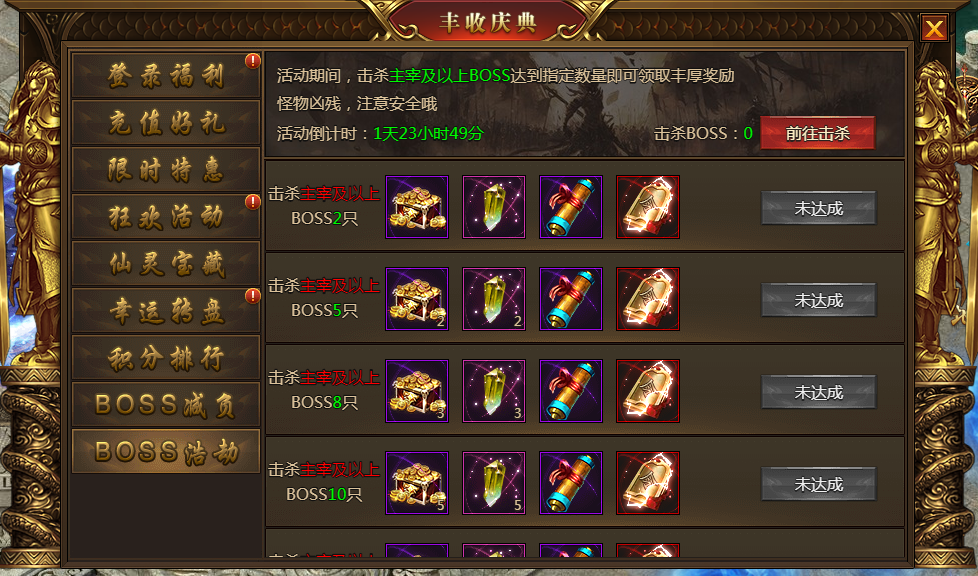The width and height of the screenshot is (978, 576).
Task: Go to 仙灵宝藏 tab
Action: [x=166, y=263]
